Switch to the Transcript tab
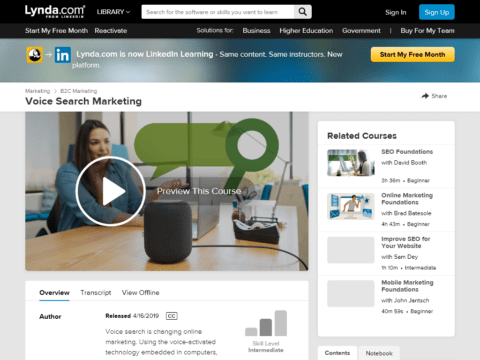 pos(96,293)
